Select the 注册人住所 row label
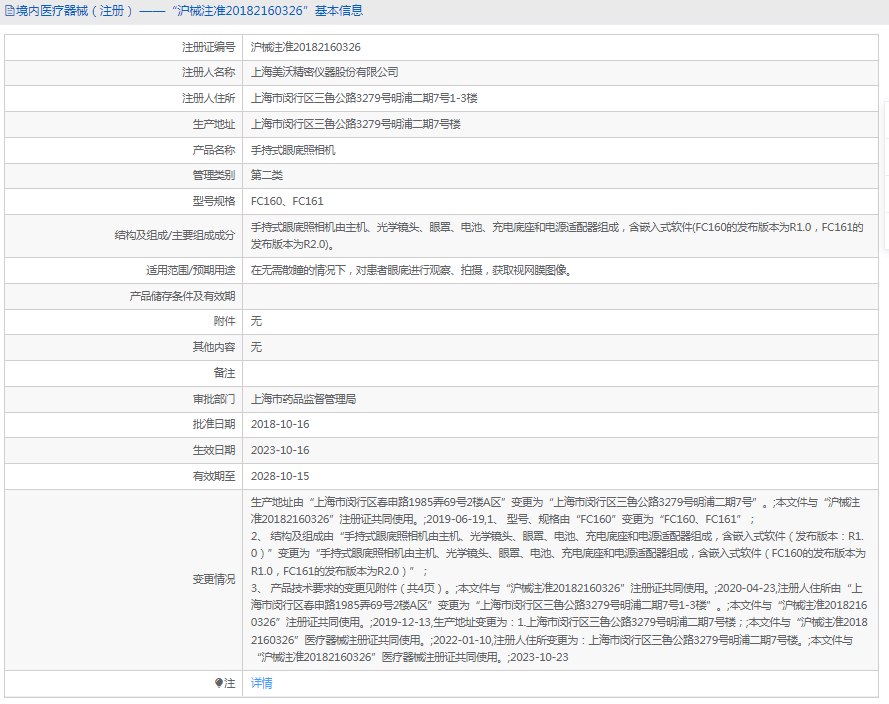889x704 pixels. [x=208, y=98]
